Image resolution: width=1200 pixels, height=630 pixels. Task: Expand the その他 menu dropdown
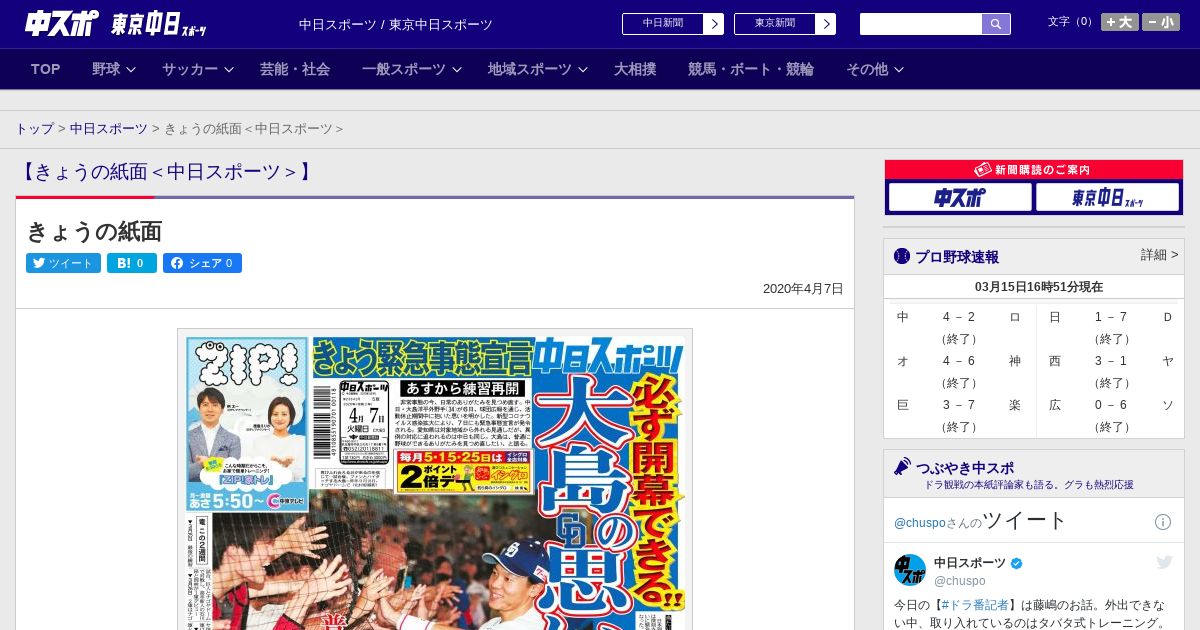pos(875,69)
